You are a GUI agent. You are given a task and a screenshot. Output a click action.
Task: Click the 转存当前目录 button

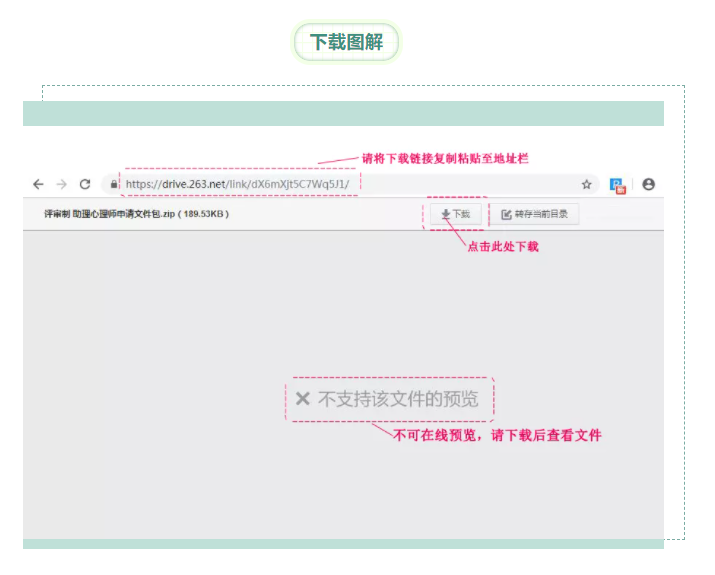[534, 214]
